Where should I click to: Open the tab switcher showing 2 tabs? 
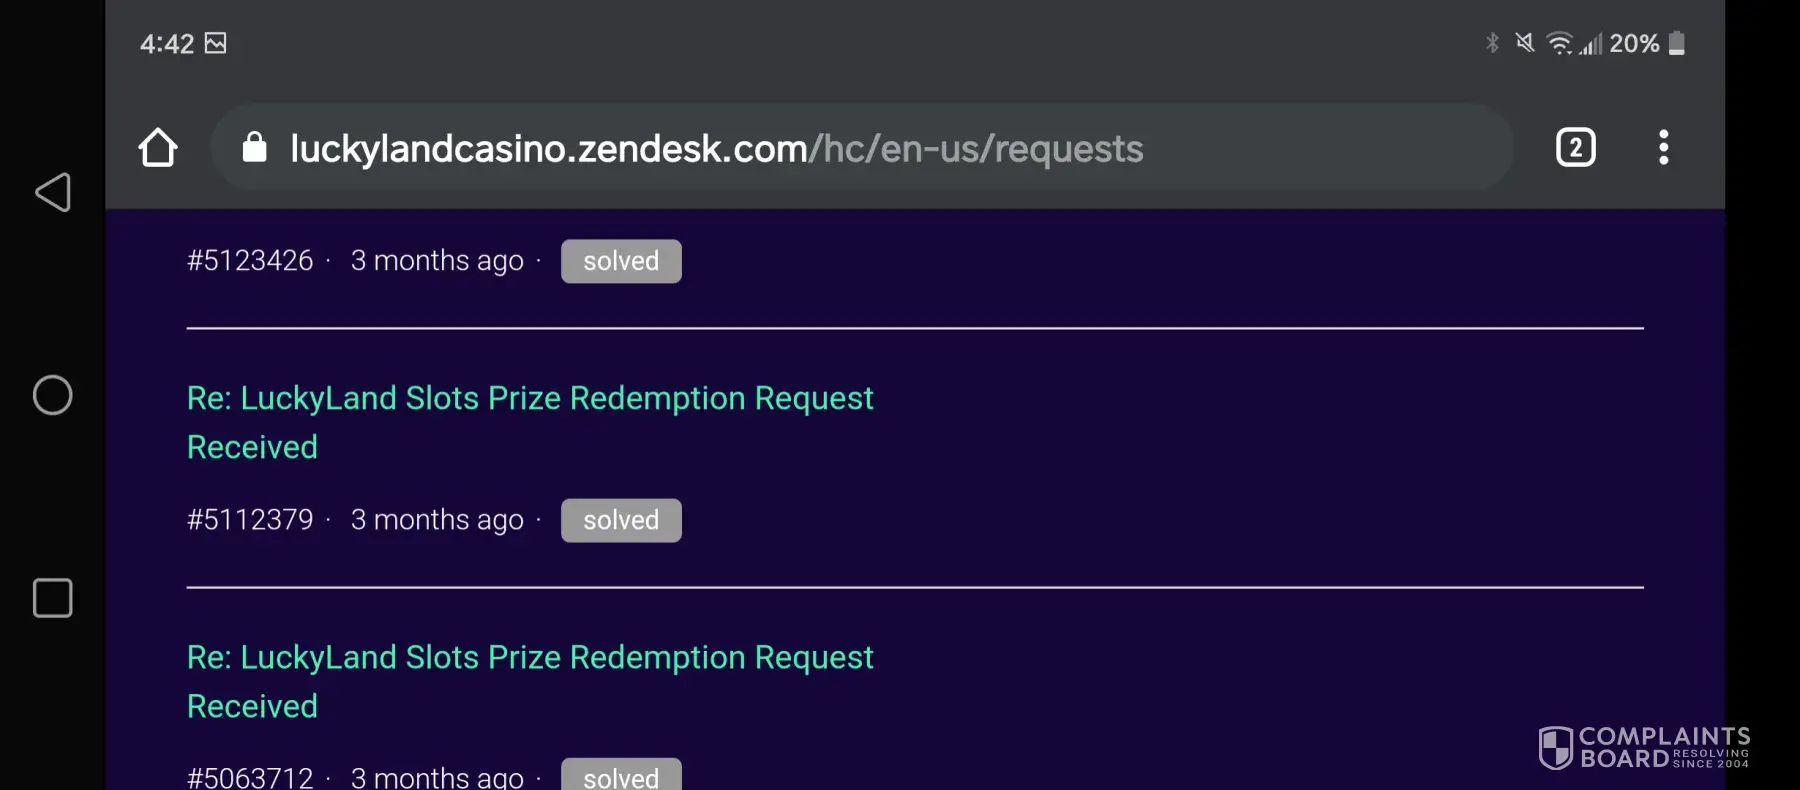[x=1575, y=148]
